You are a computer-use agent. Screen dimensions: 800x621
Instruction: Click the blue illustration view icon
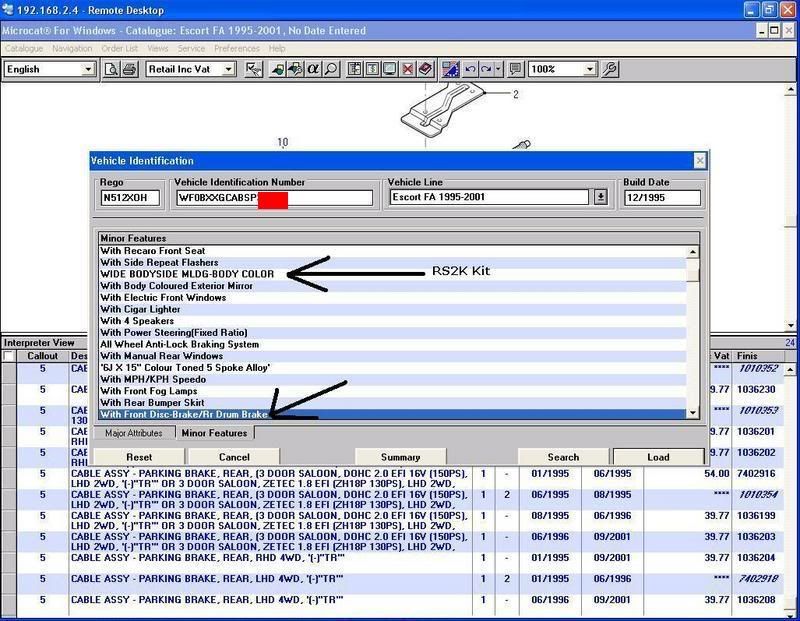pyautogui.click(x=451, y=69)
